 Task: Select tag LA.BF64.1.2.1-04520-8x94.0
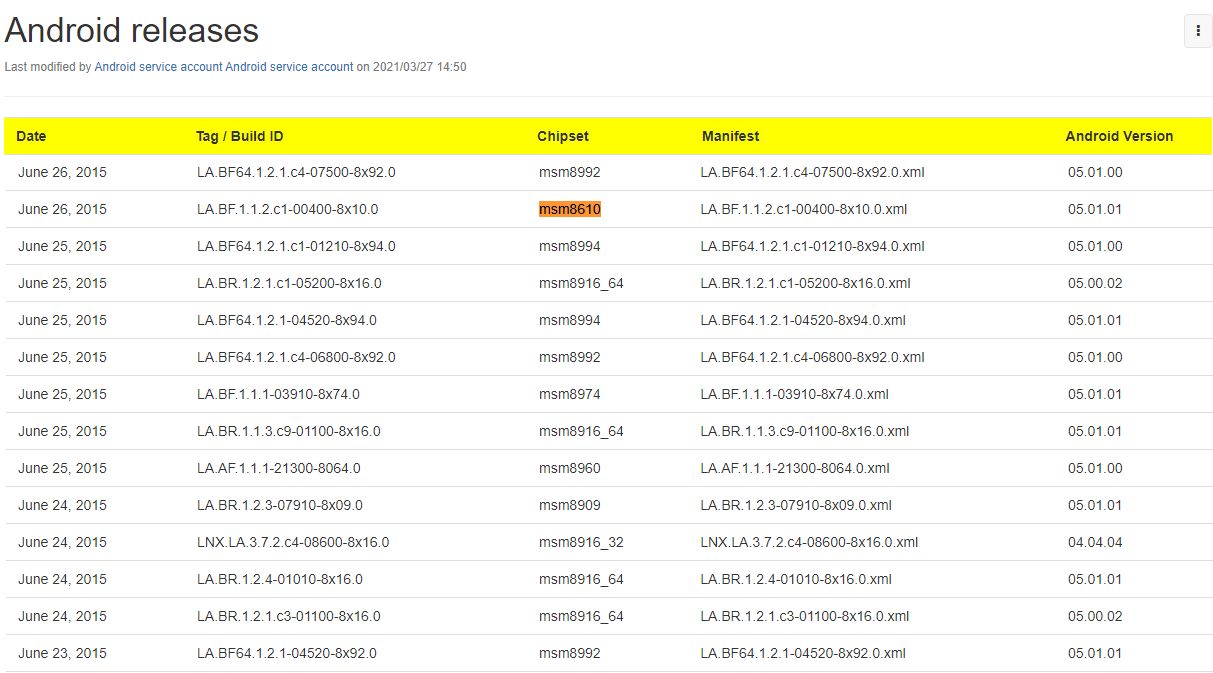click(x=287, y=320)
